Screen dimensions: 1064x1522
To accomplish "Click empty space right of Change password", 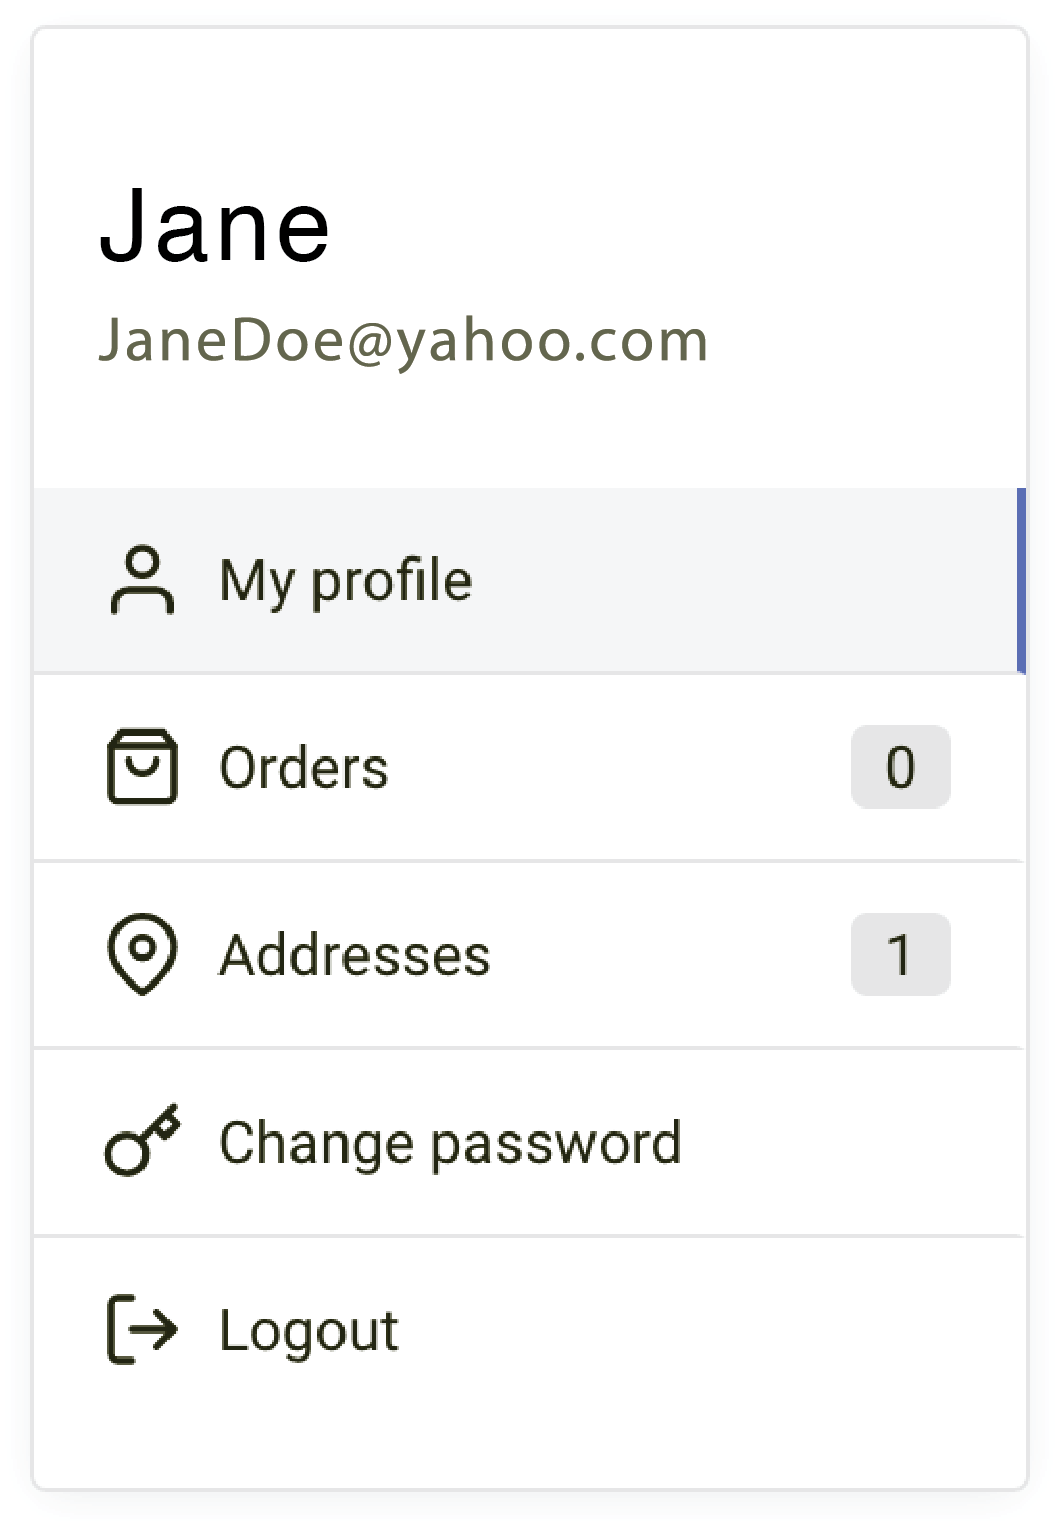I will coord(850,1143).
